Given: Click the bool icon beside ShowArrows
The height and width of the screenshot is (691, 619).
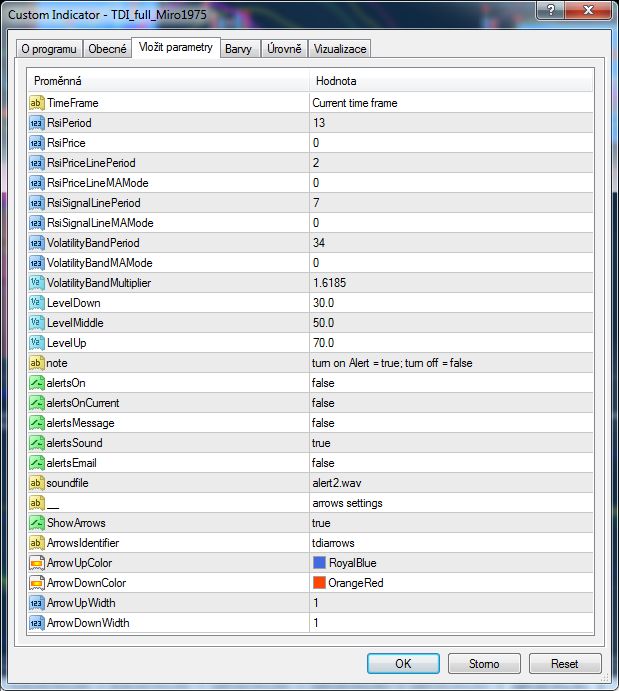Looking at the screenshot, I should (37, 523).
